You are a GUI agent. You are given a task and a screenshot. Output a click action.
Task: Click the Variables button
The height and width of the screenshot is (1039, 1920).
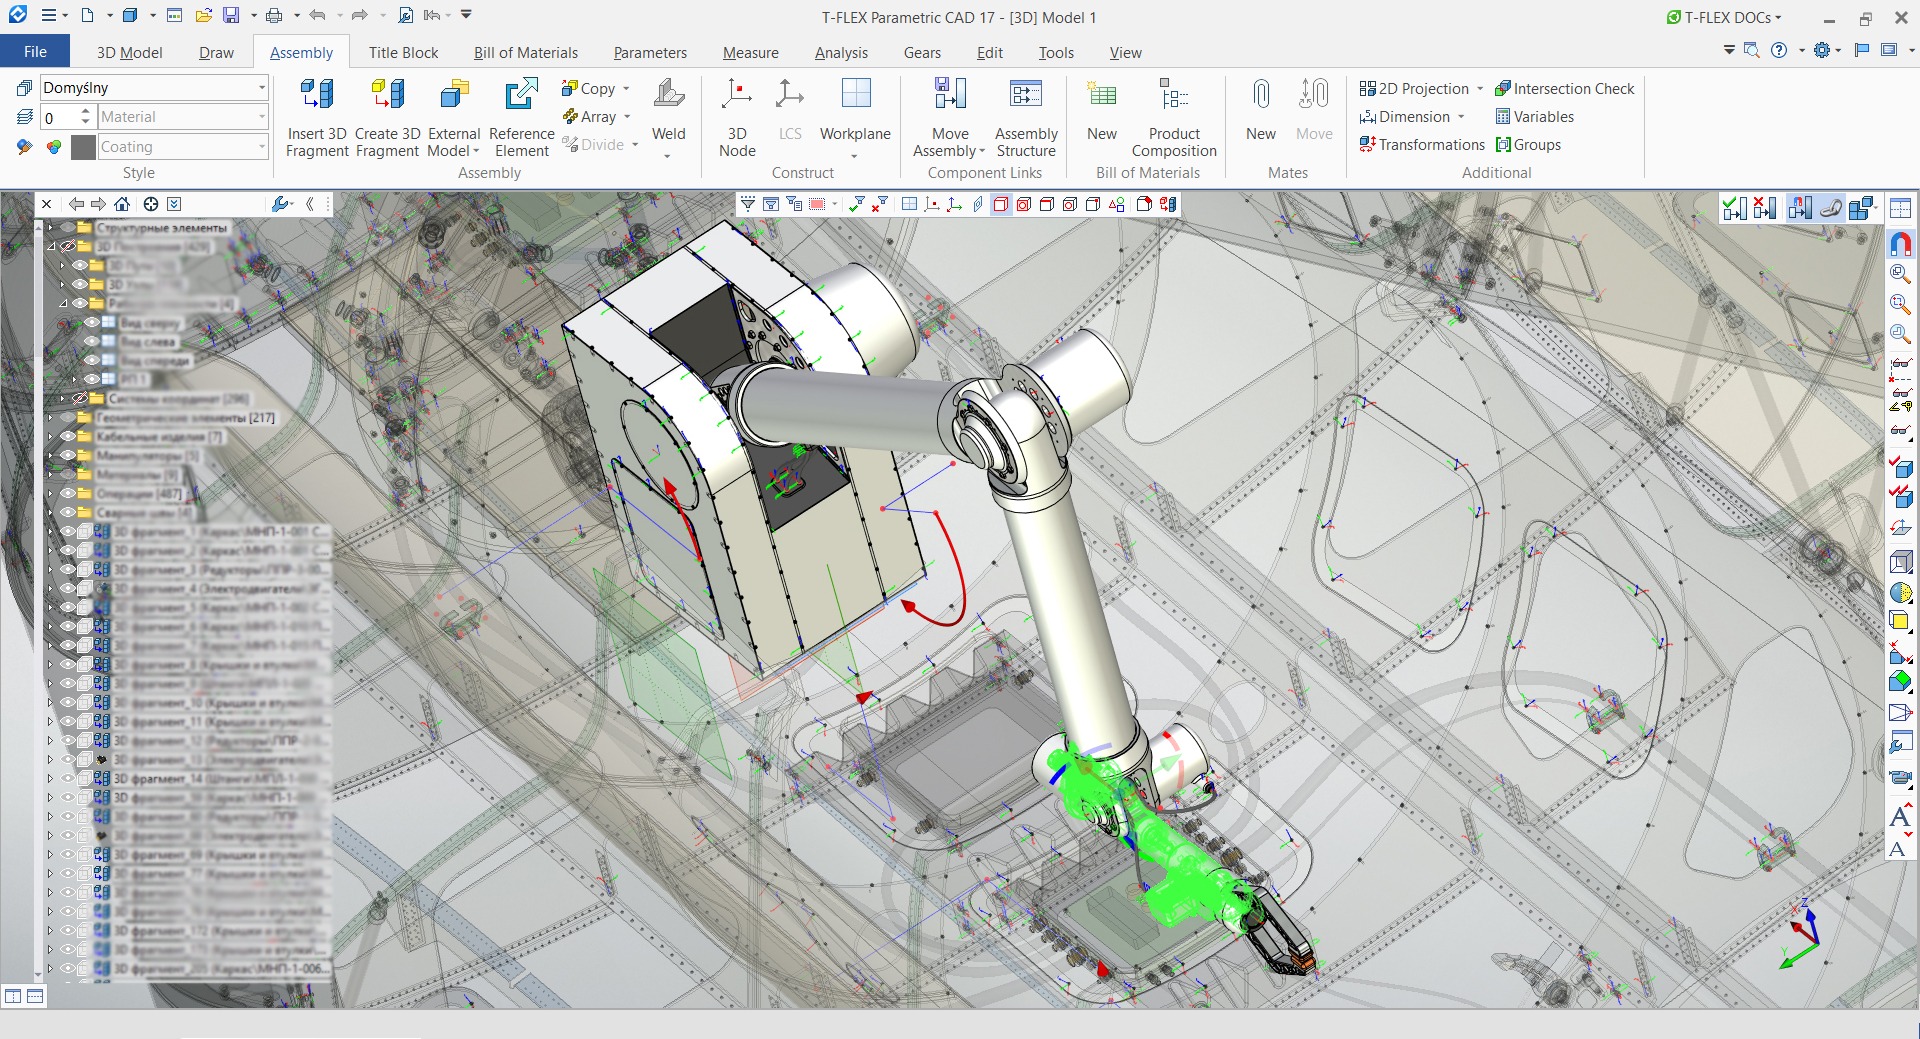1534,117
